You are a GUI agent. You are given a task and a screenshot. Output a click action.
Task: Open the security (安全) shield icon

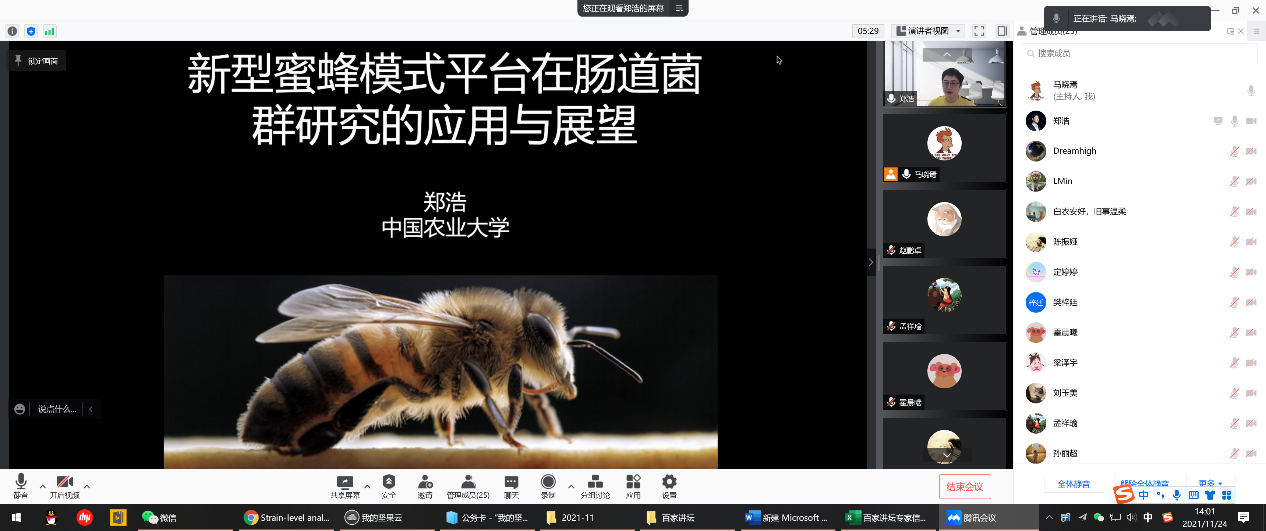389,483
